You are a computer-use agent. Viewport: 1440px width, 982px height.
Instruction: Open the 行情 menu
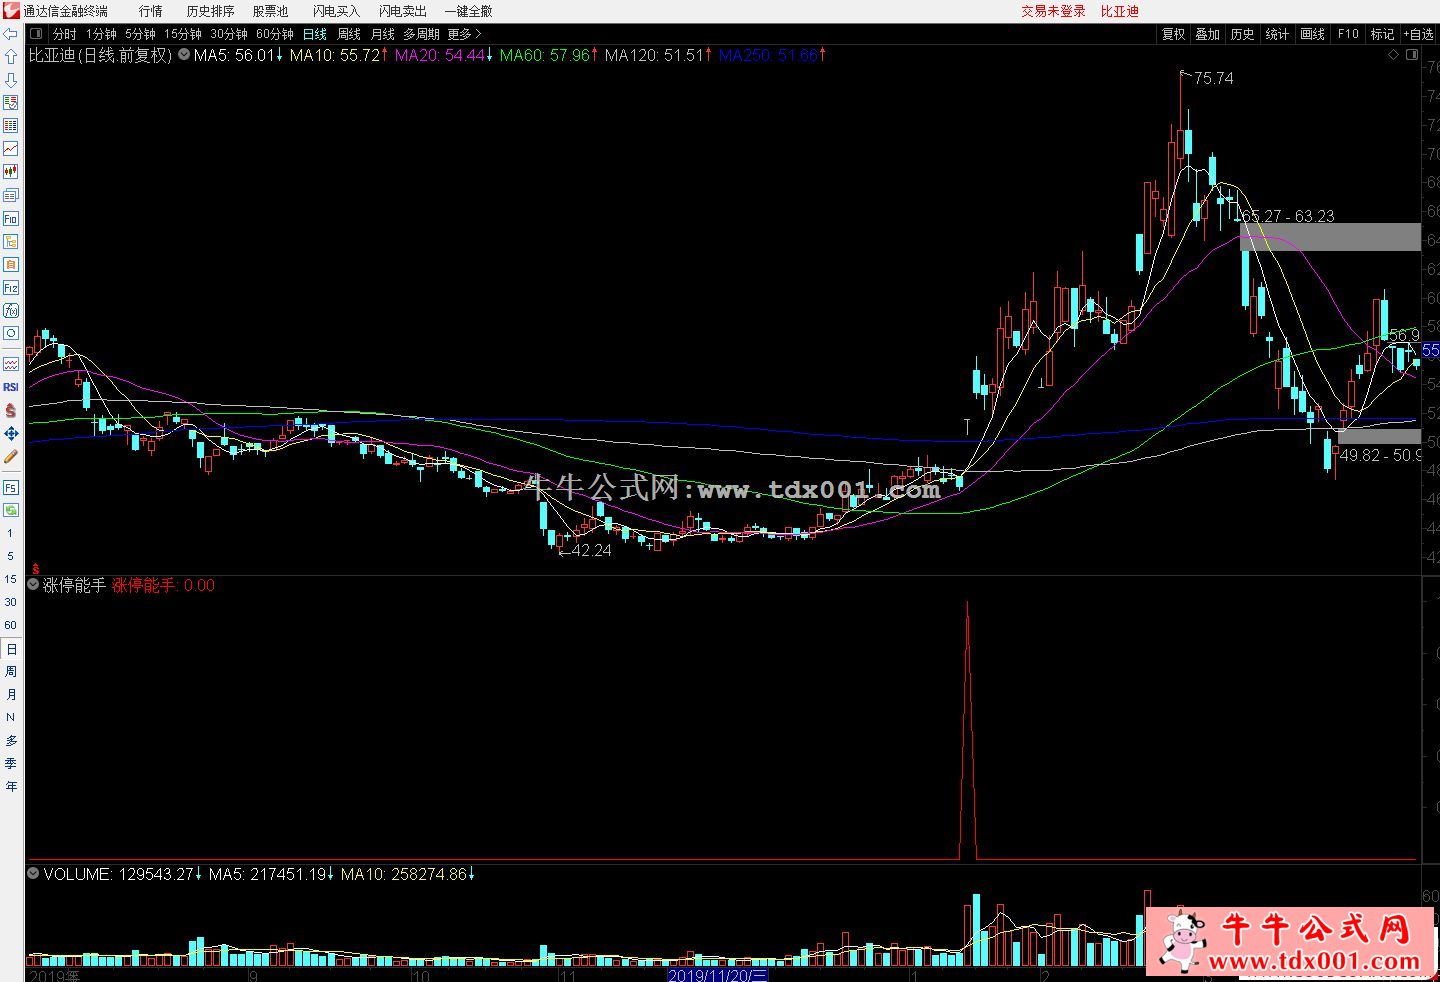(151, 11)
